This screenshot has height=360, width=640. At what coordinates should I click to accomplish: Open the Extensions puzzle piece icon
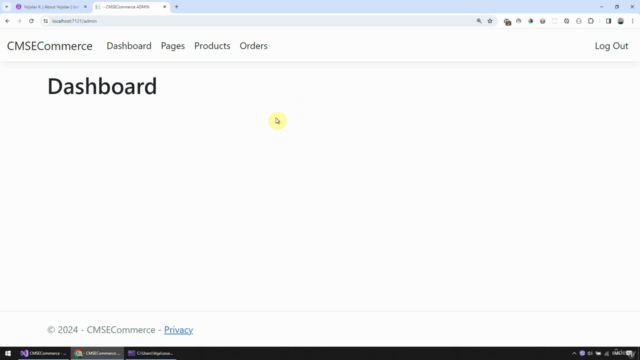pos(591,21)
